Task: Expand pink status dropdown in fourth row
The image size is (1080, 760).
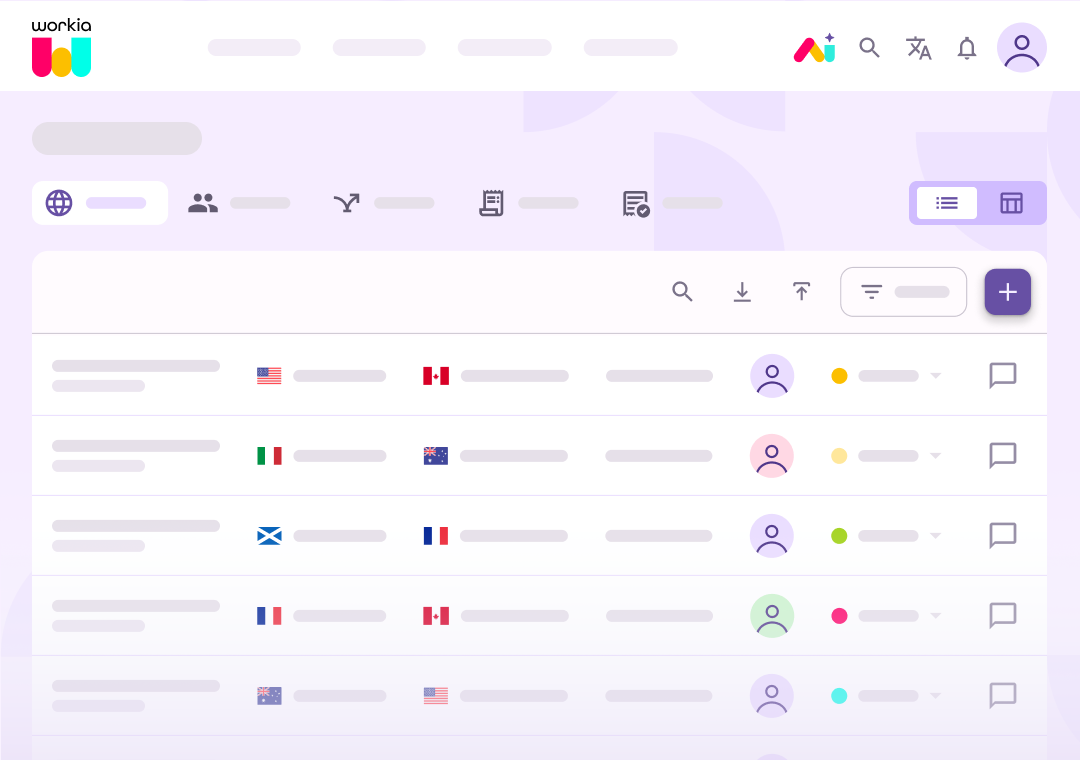Action: [x=935, y=615]
